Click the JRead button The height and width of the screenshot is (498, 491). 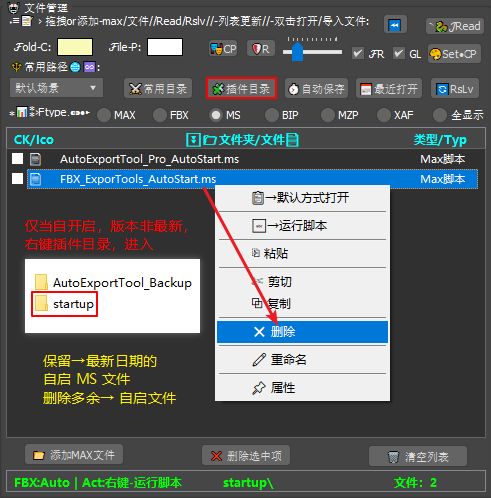[x=455, y=26]
